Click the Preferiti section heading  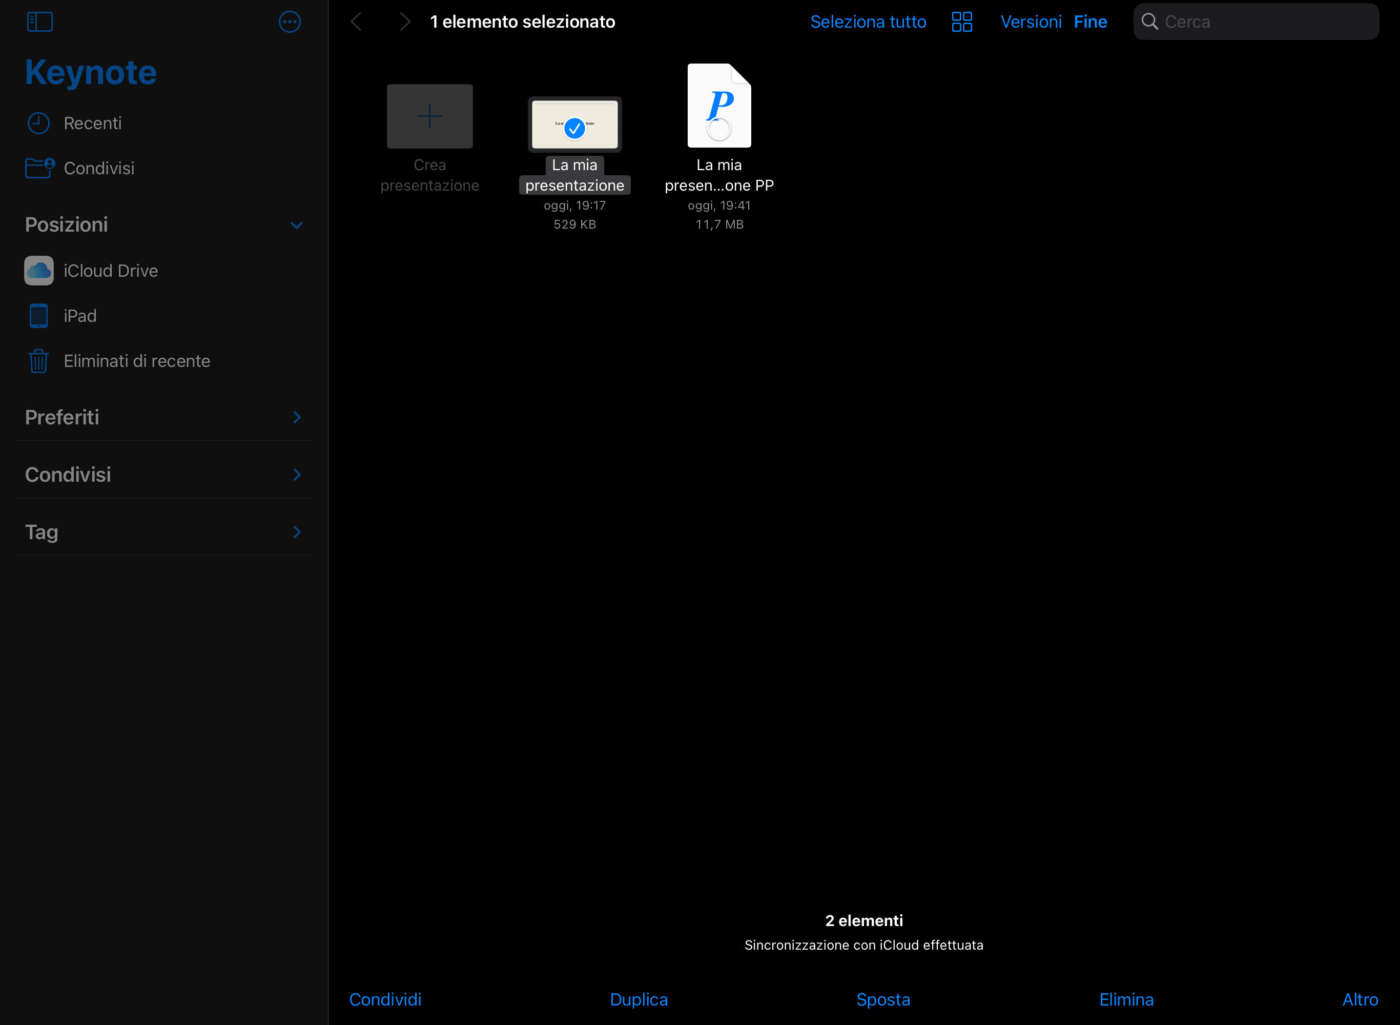tap(62, 417)
